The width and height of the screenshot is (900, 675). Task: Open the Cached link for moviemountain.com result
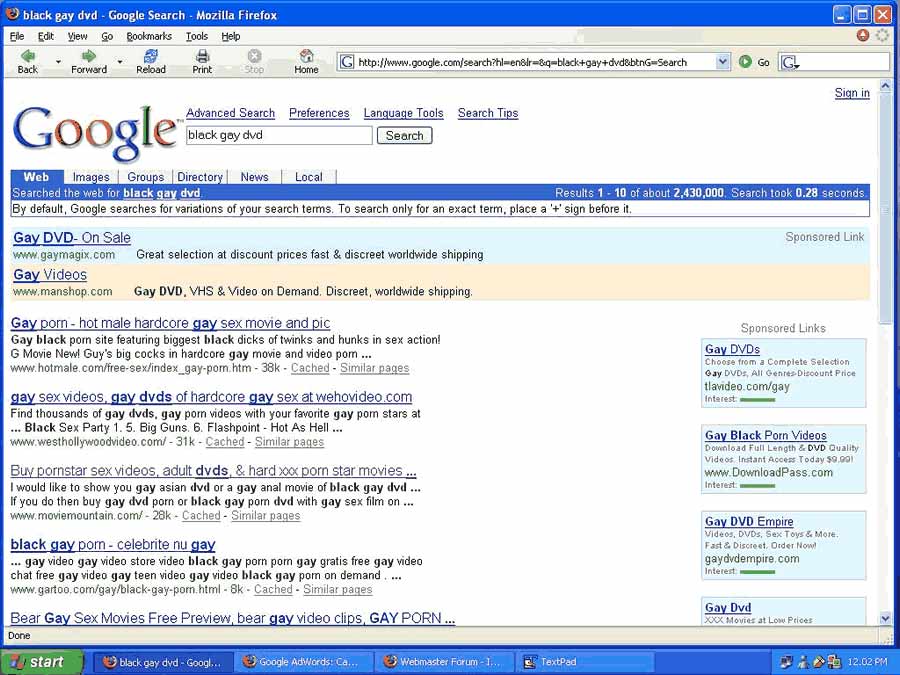[x=201, y=515]
